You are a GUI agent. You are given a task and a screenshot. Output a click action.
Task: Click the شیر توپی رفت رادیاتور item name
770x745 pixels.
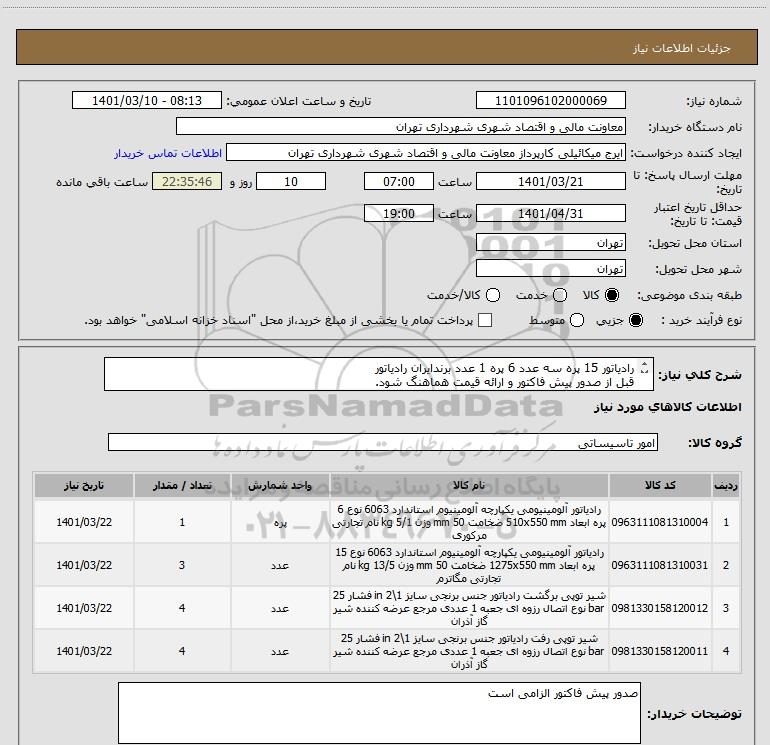(469, 651)
